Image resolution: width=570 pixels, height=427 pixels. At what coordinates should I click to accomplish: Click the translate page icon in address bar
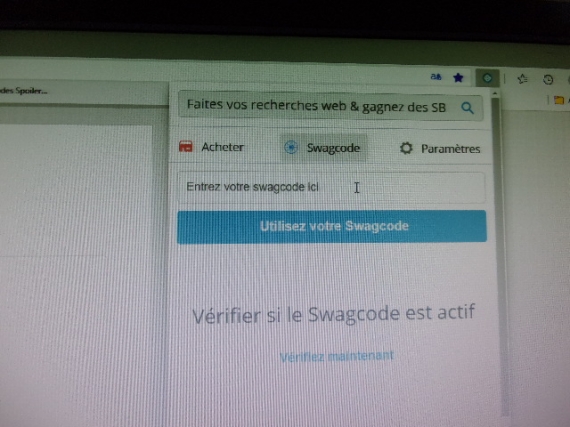tap(436, 77)
